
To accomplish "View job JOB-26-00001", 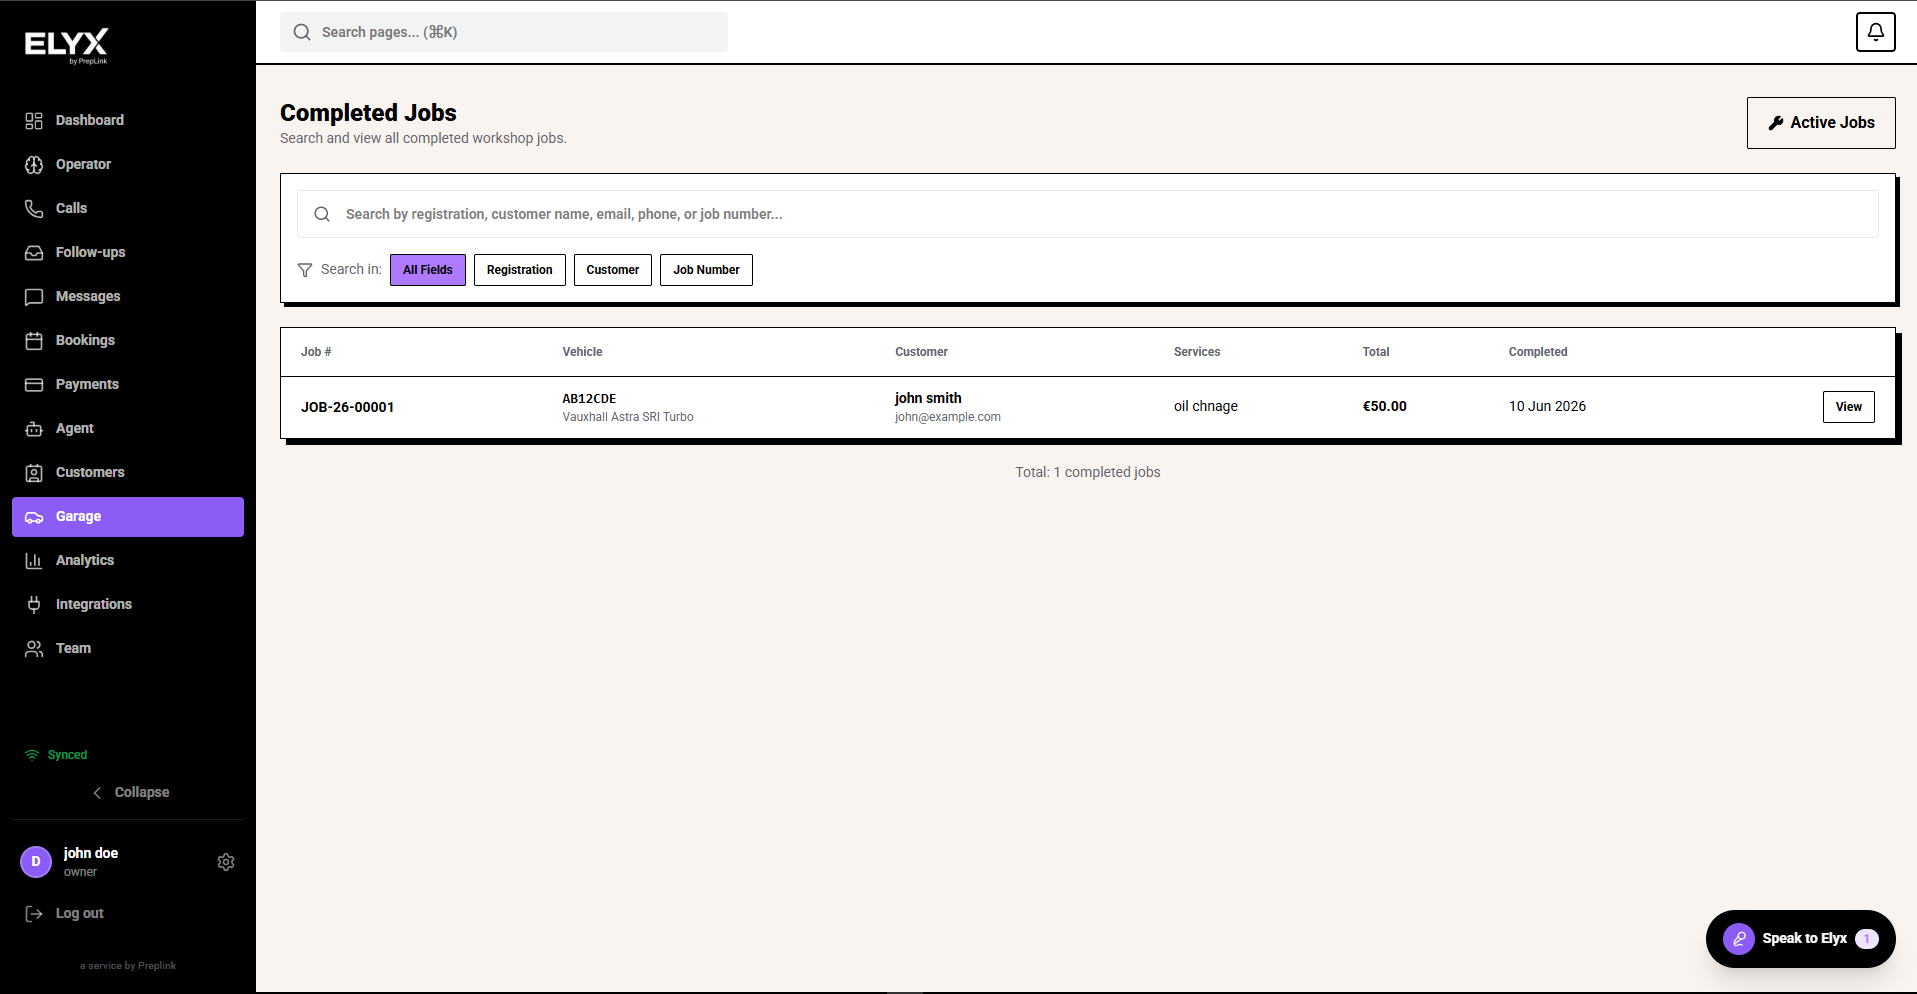I will [x=1848, y=407].
